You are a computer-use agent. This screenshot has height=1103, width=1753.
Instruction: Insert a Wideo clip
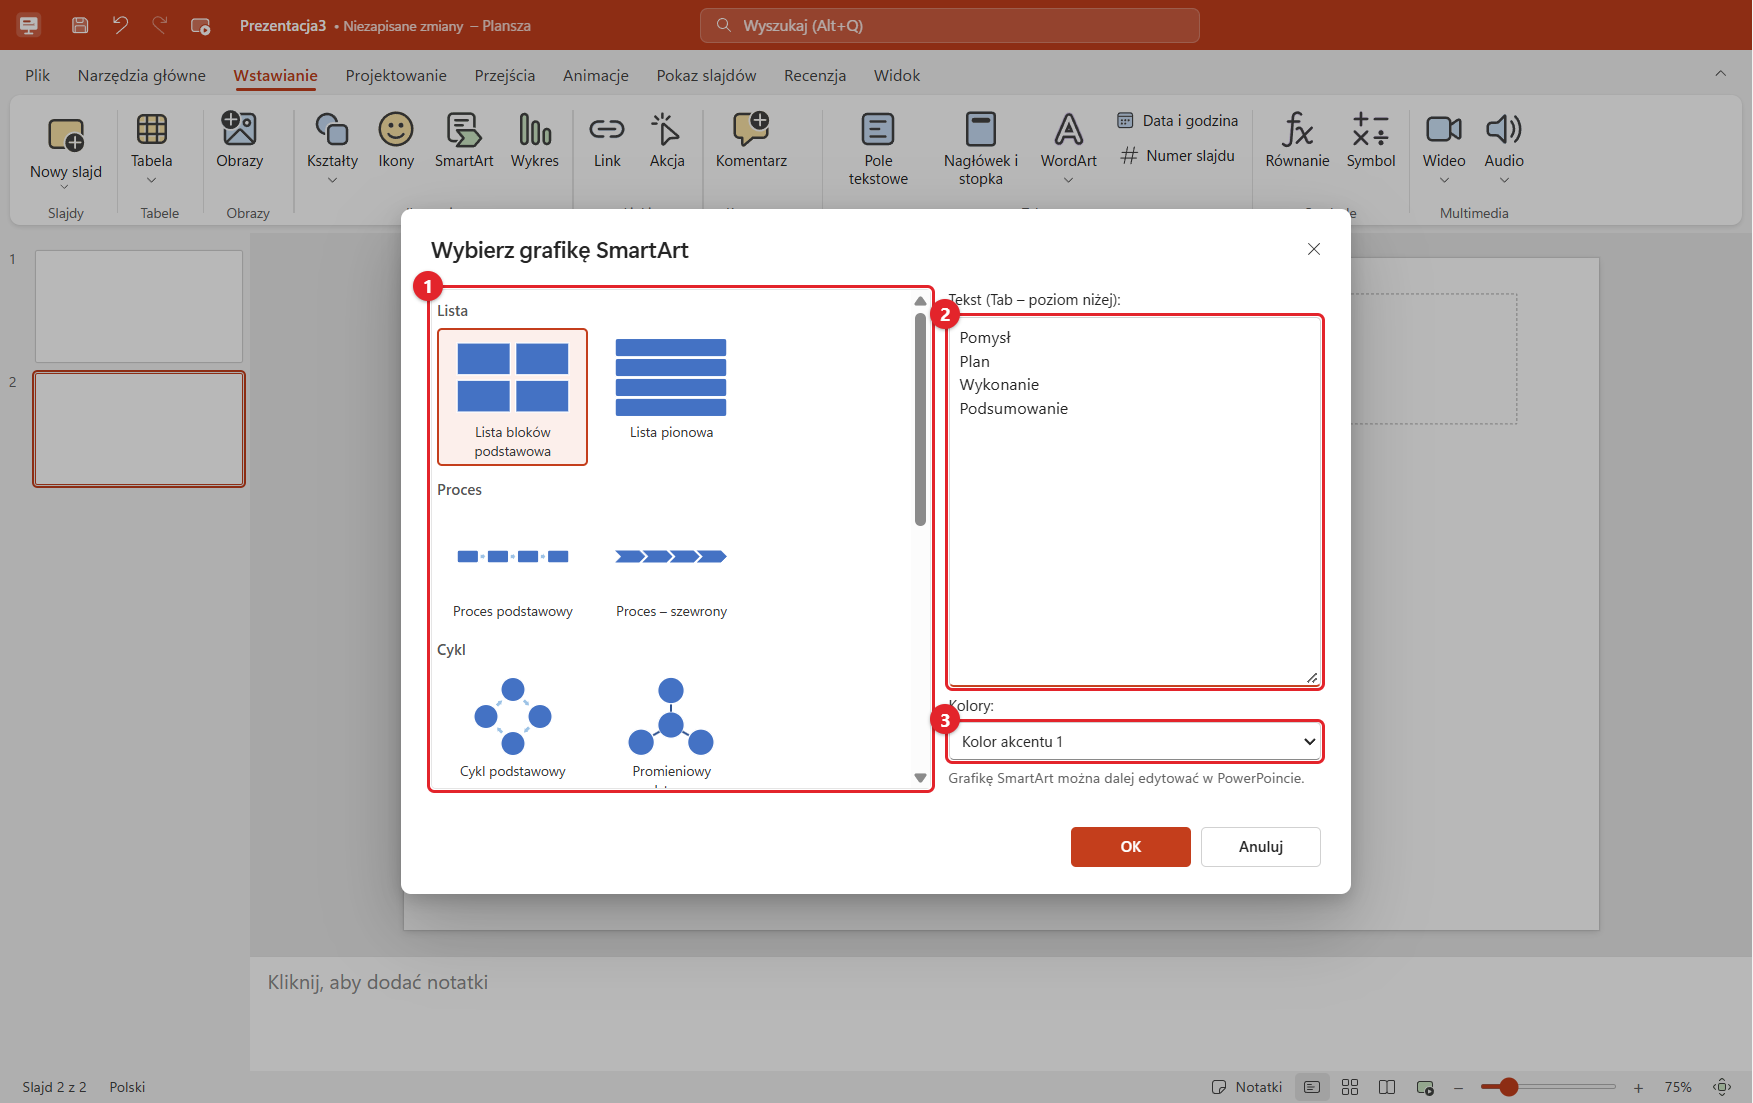[1444, 148]
